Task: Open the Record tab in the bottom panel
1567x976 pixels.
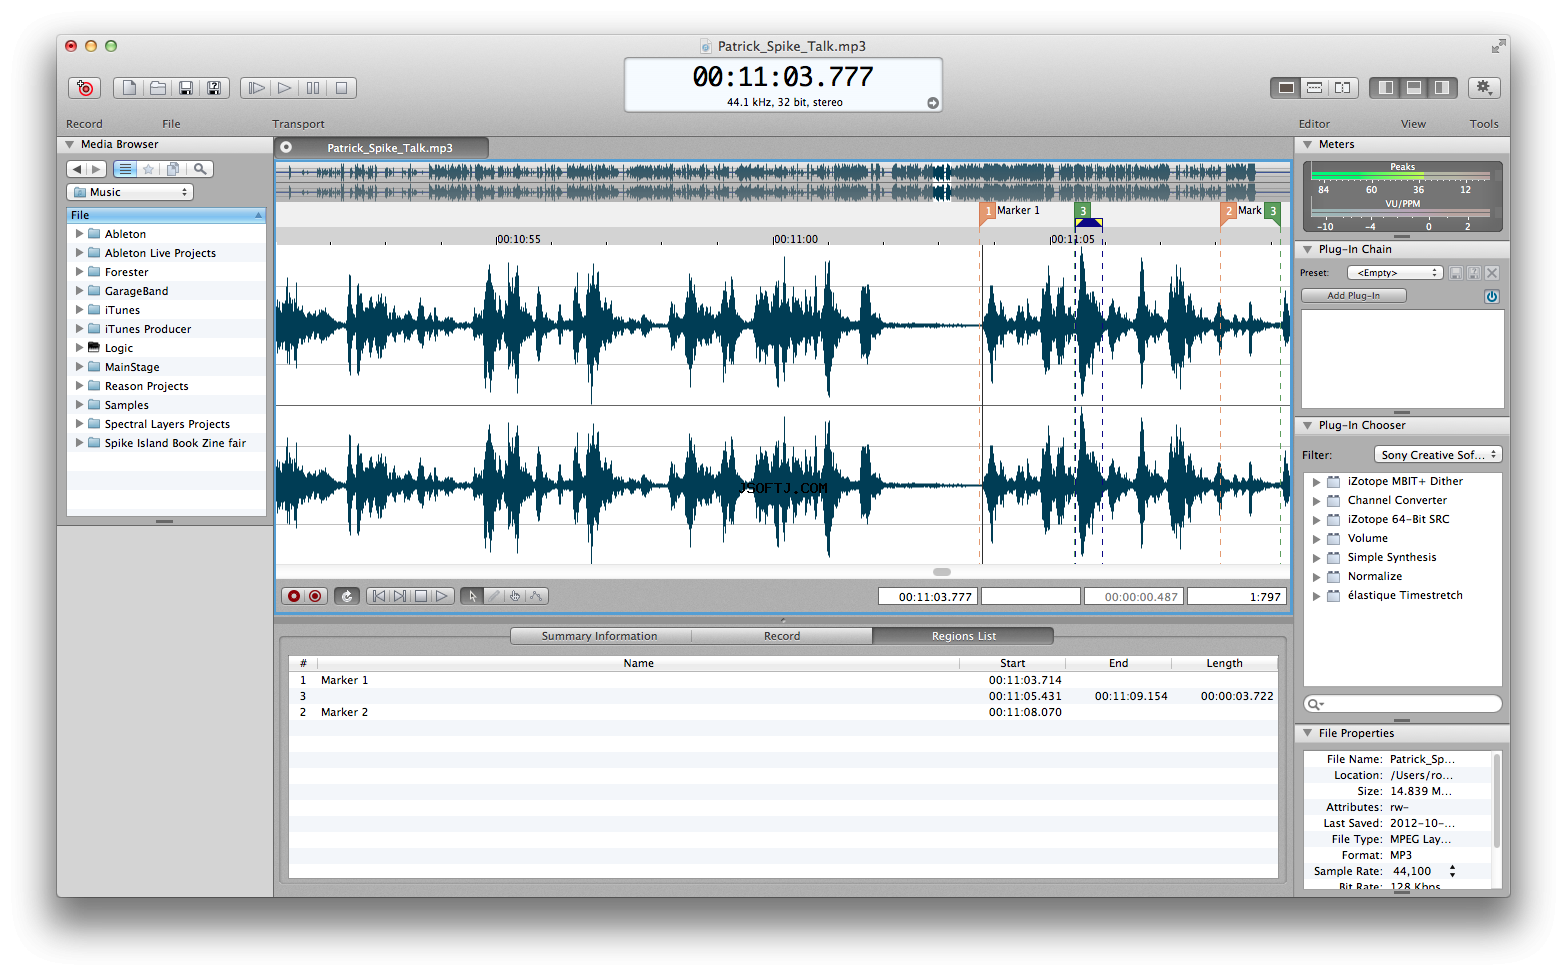Action: (782, 636)
